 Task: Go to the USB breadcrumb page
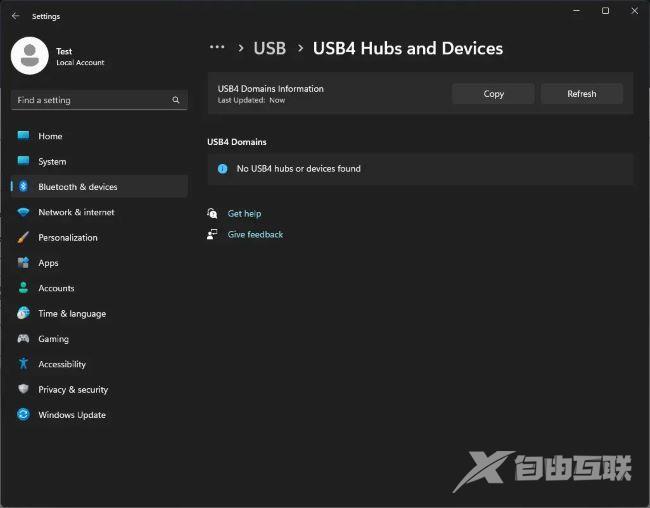(270, 48)
